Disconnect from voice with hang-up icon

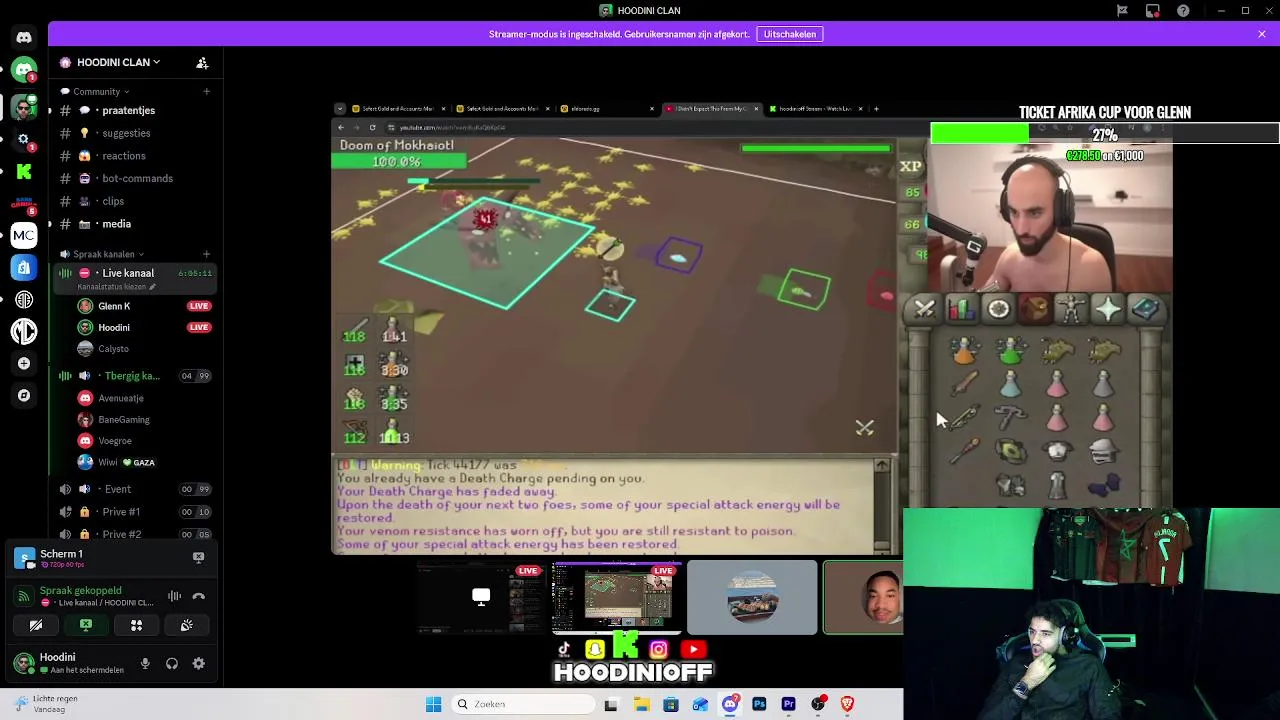pyautogui.click(x=198, y=596)
